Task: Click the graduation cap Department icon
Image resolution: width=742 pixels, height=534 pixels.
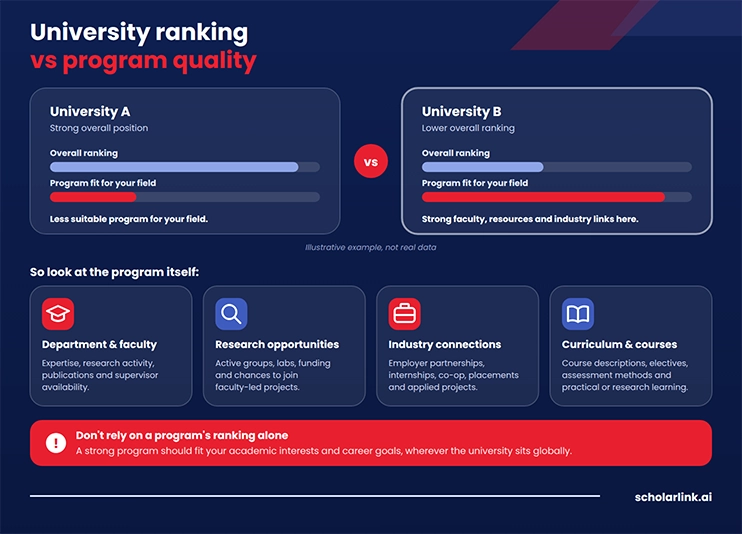Action: tap(58, 314)
